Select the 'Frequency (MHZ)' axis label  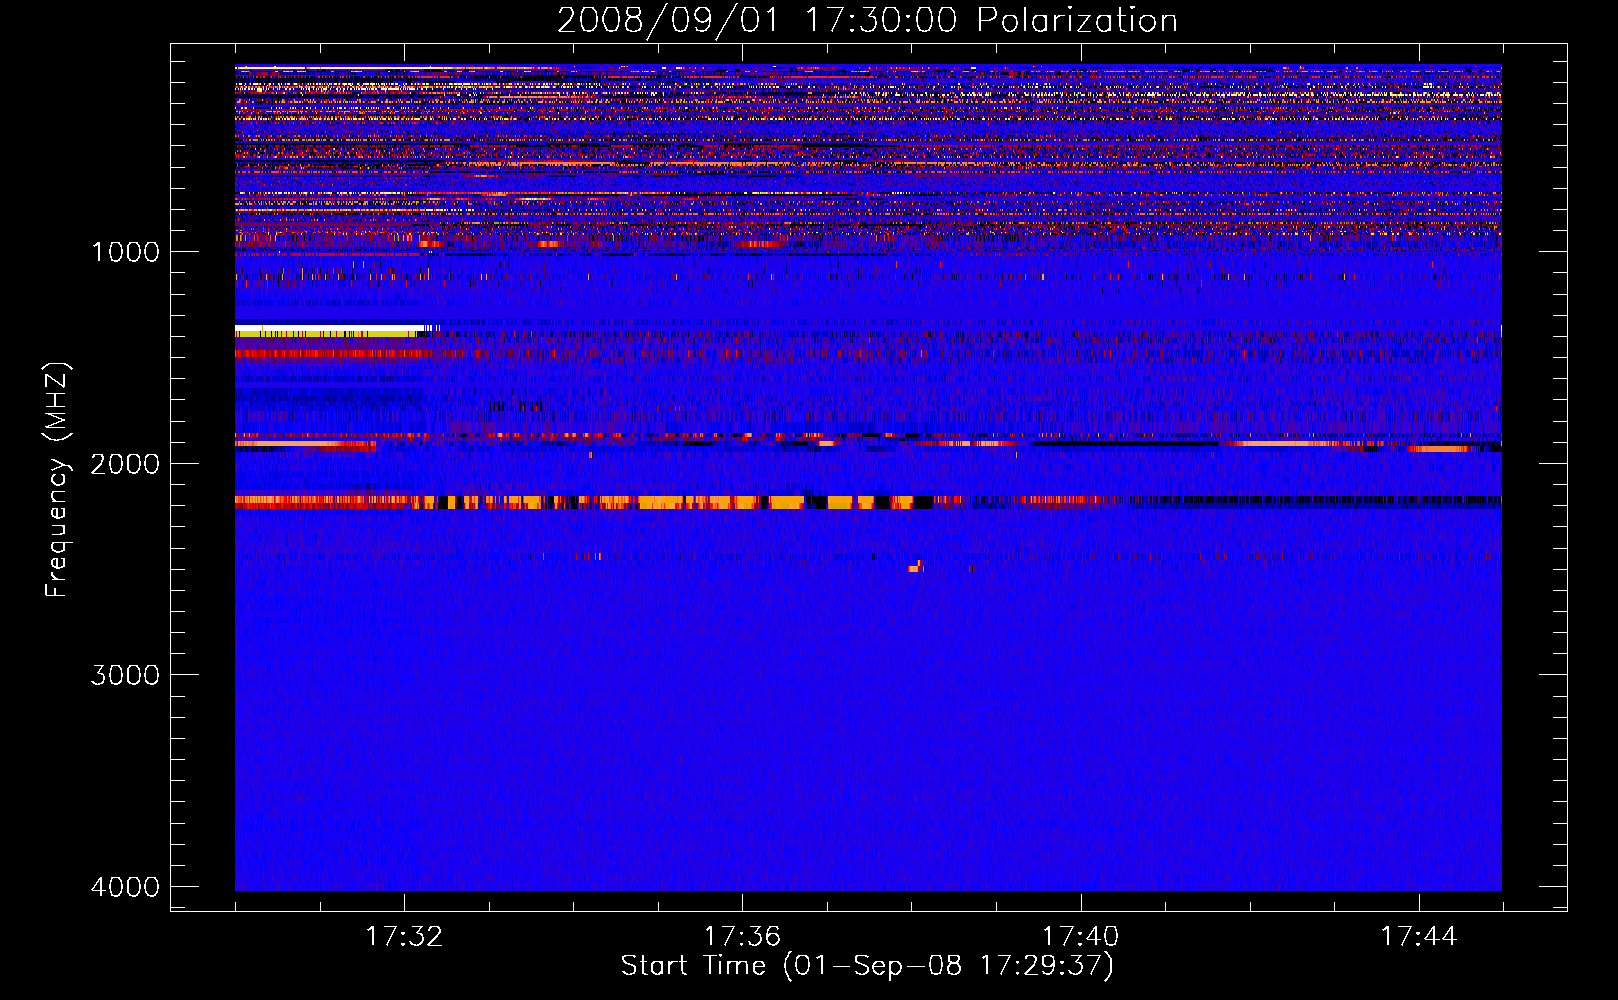coord(57,480)
